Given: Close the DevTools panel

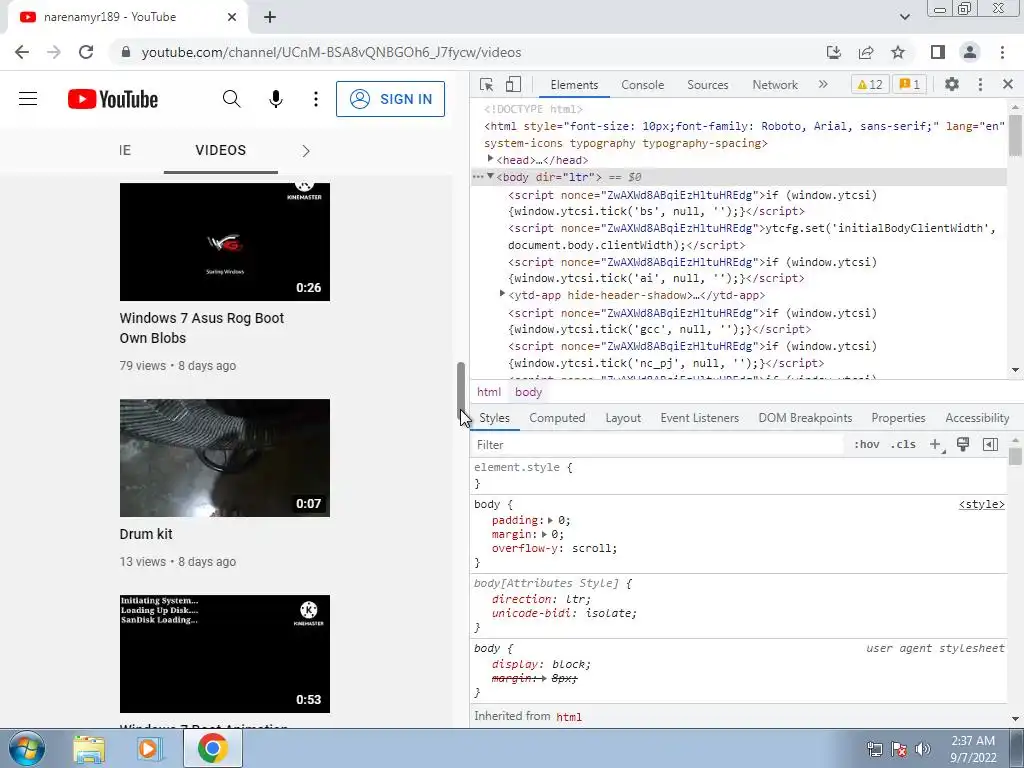Looking at the screenshot, I should [x=1008, y=84].
